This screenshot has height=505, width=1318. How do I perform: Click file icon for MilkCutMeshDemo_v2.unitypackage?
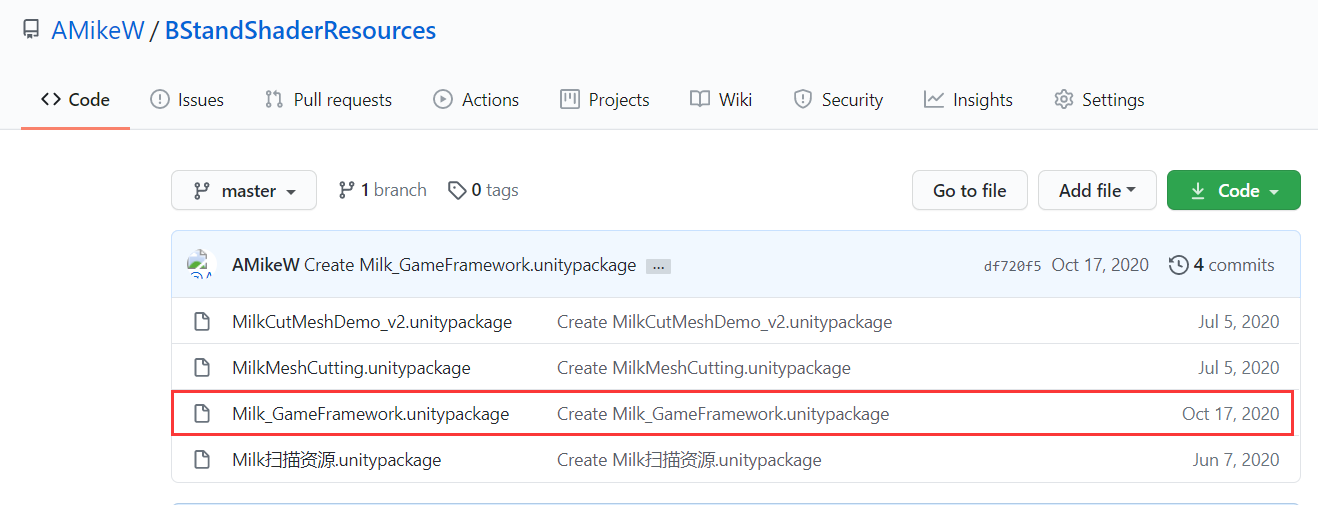202,322
